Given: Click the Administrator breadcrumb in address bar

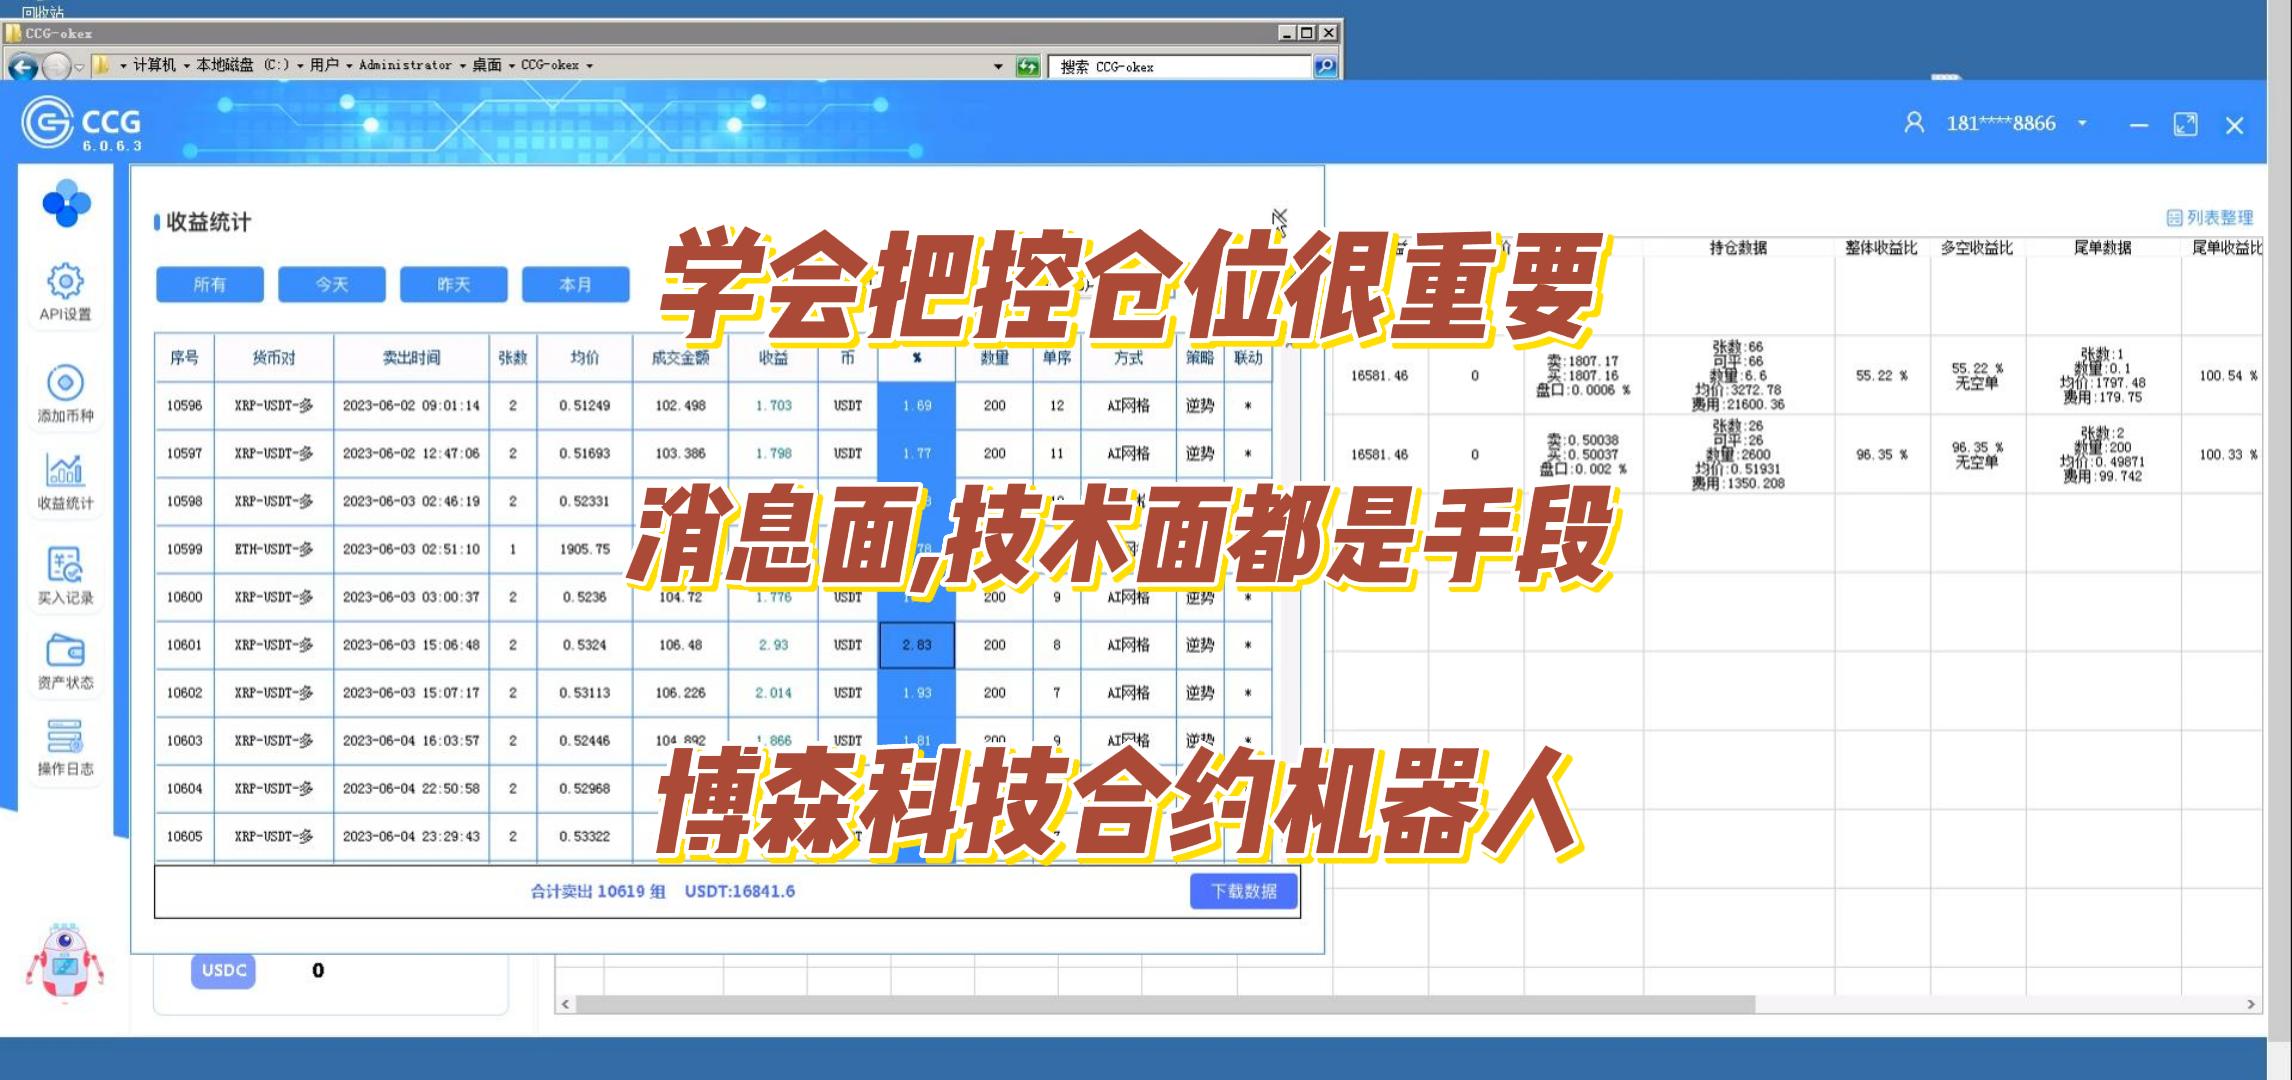Looking at the screenshot, I should [x=405, y=65].
